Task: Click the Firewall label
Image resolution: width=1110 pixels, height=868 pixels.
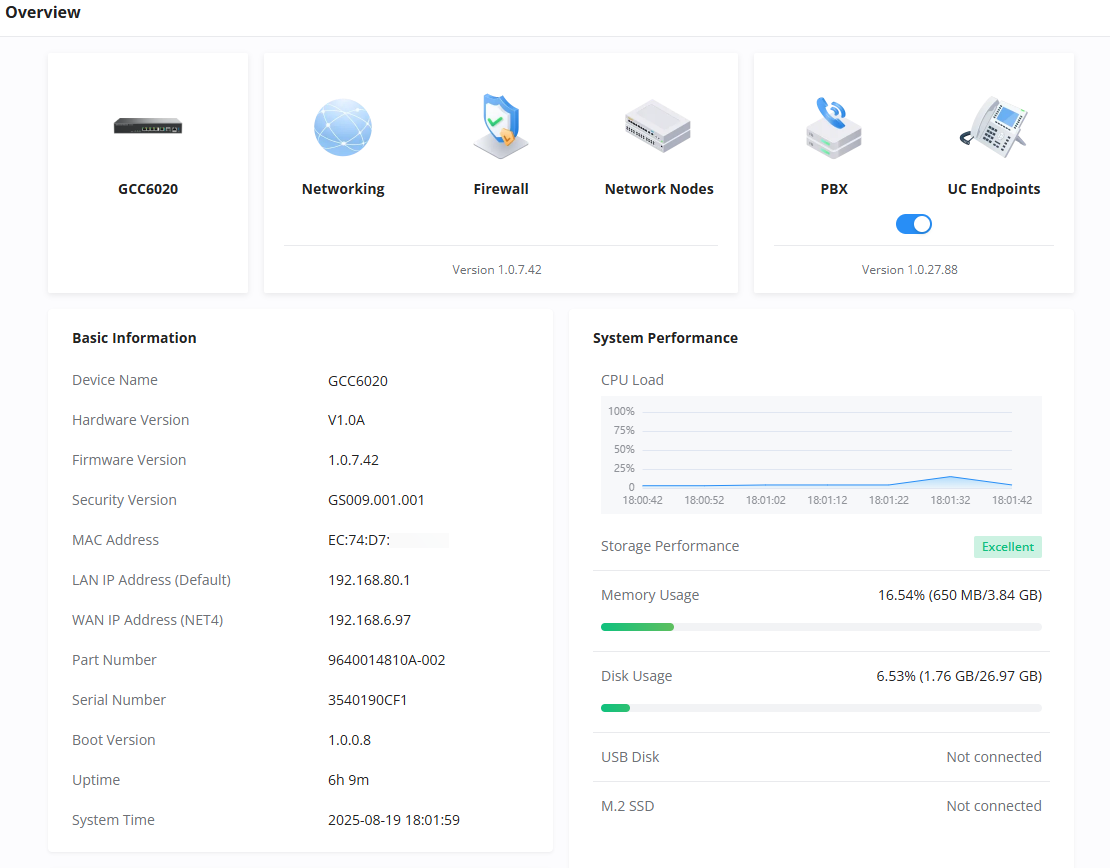Action: [500, 189]
